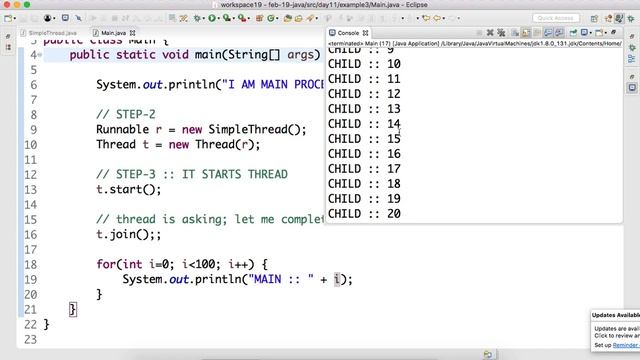Click line number 16 in gutter
This screenshot has width=640, height=360.
point(31,235)
